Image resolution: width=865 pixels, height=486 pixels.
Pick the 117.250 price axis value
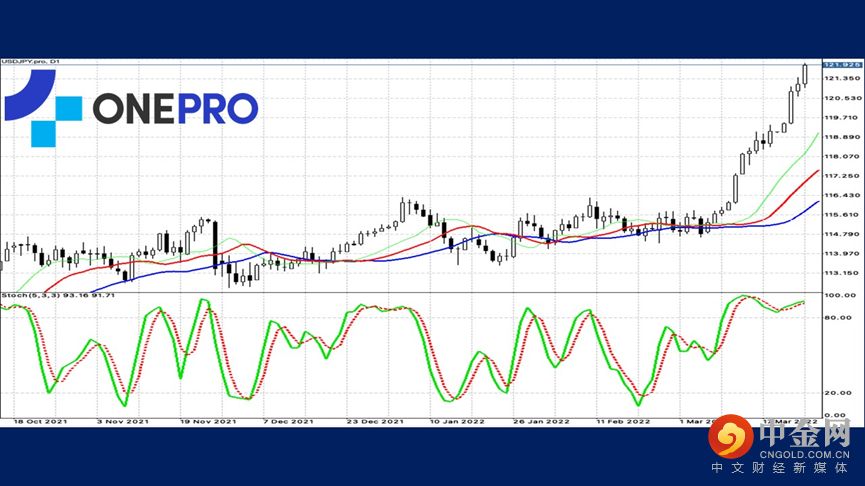[842, 175]
